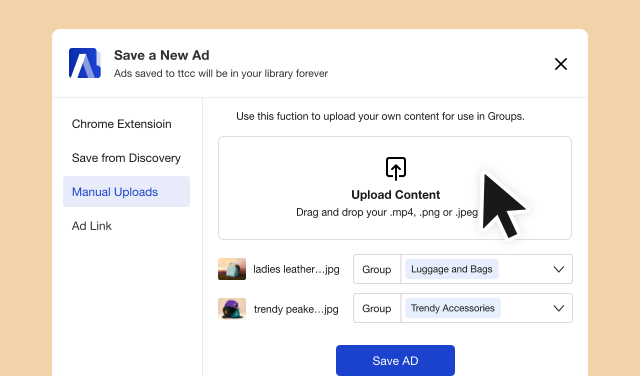Click the blue app logo icon
Screen dimensions: 640x376
point(85,63)
